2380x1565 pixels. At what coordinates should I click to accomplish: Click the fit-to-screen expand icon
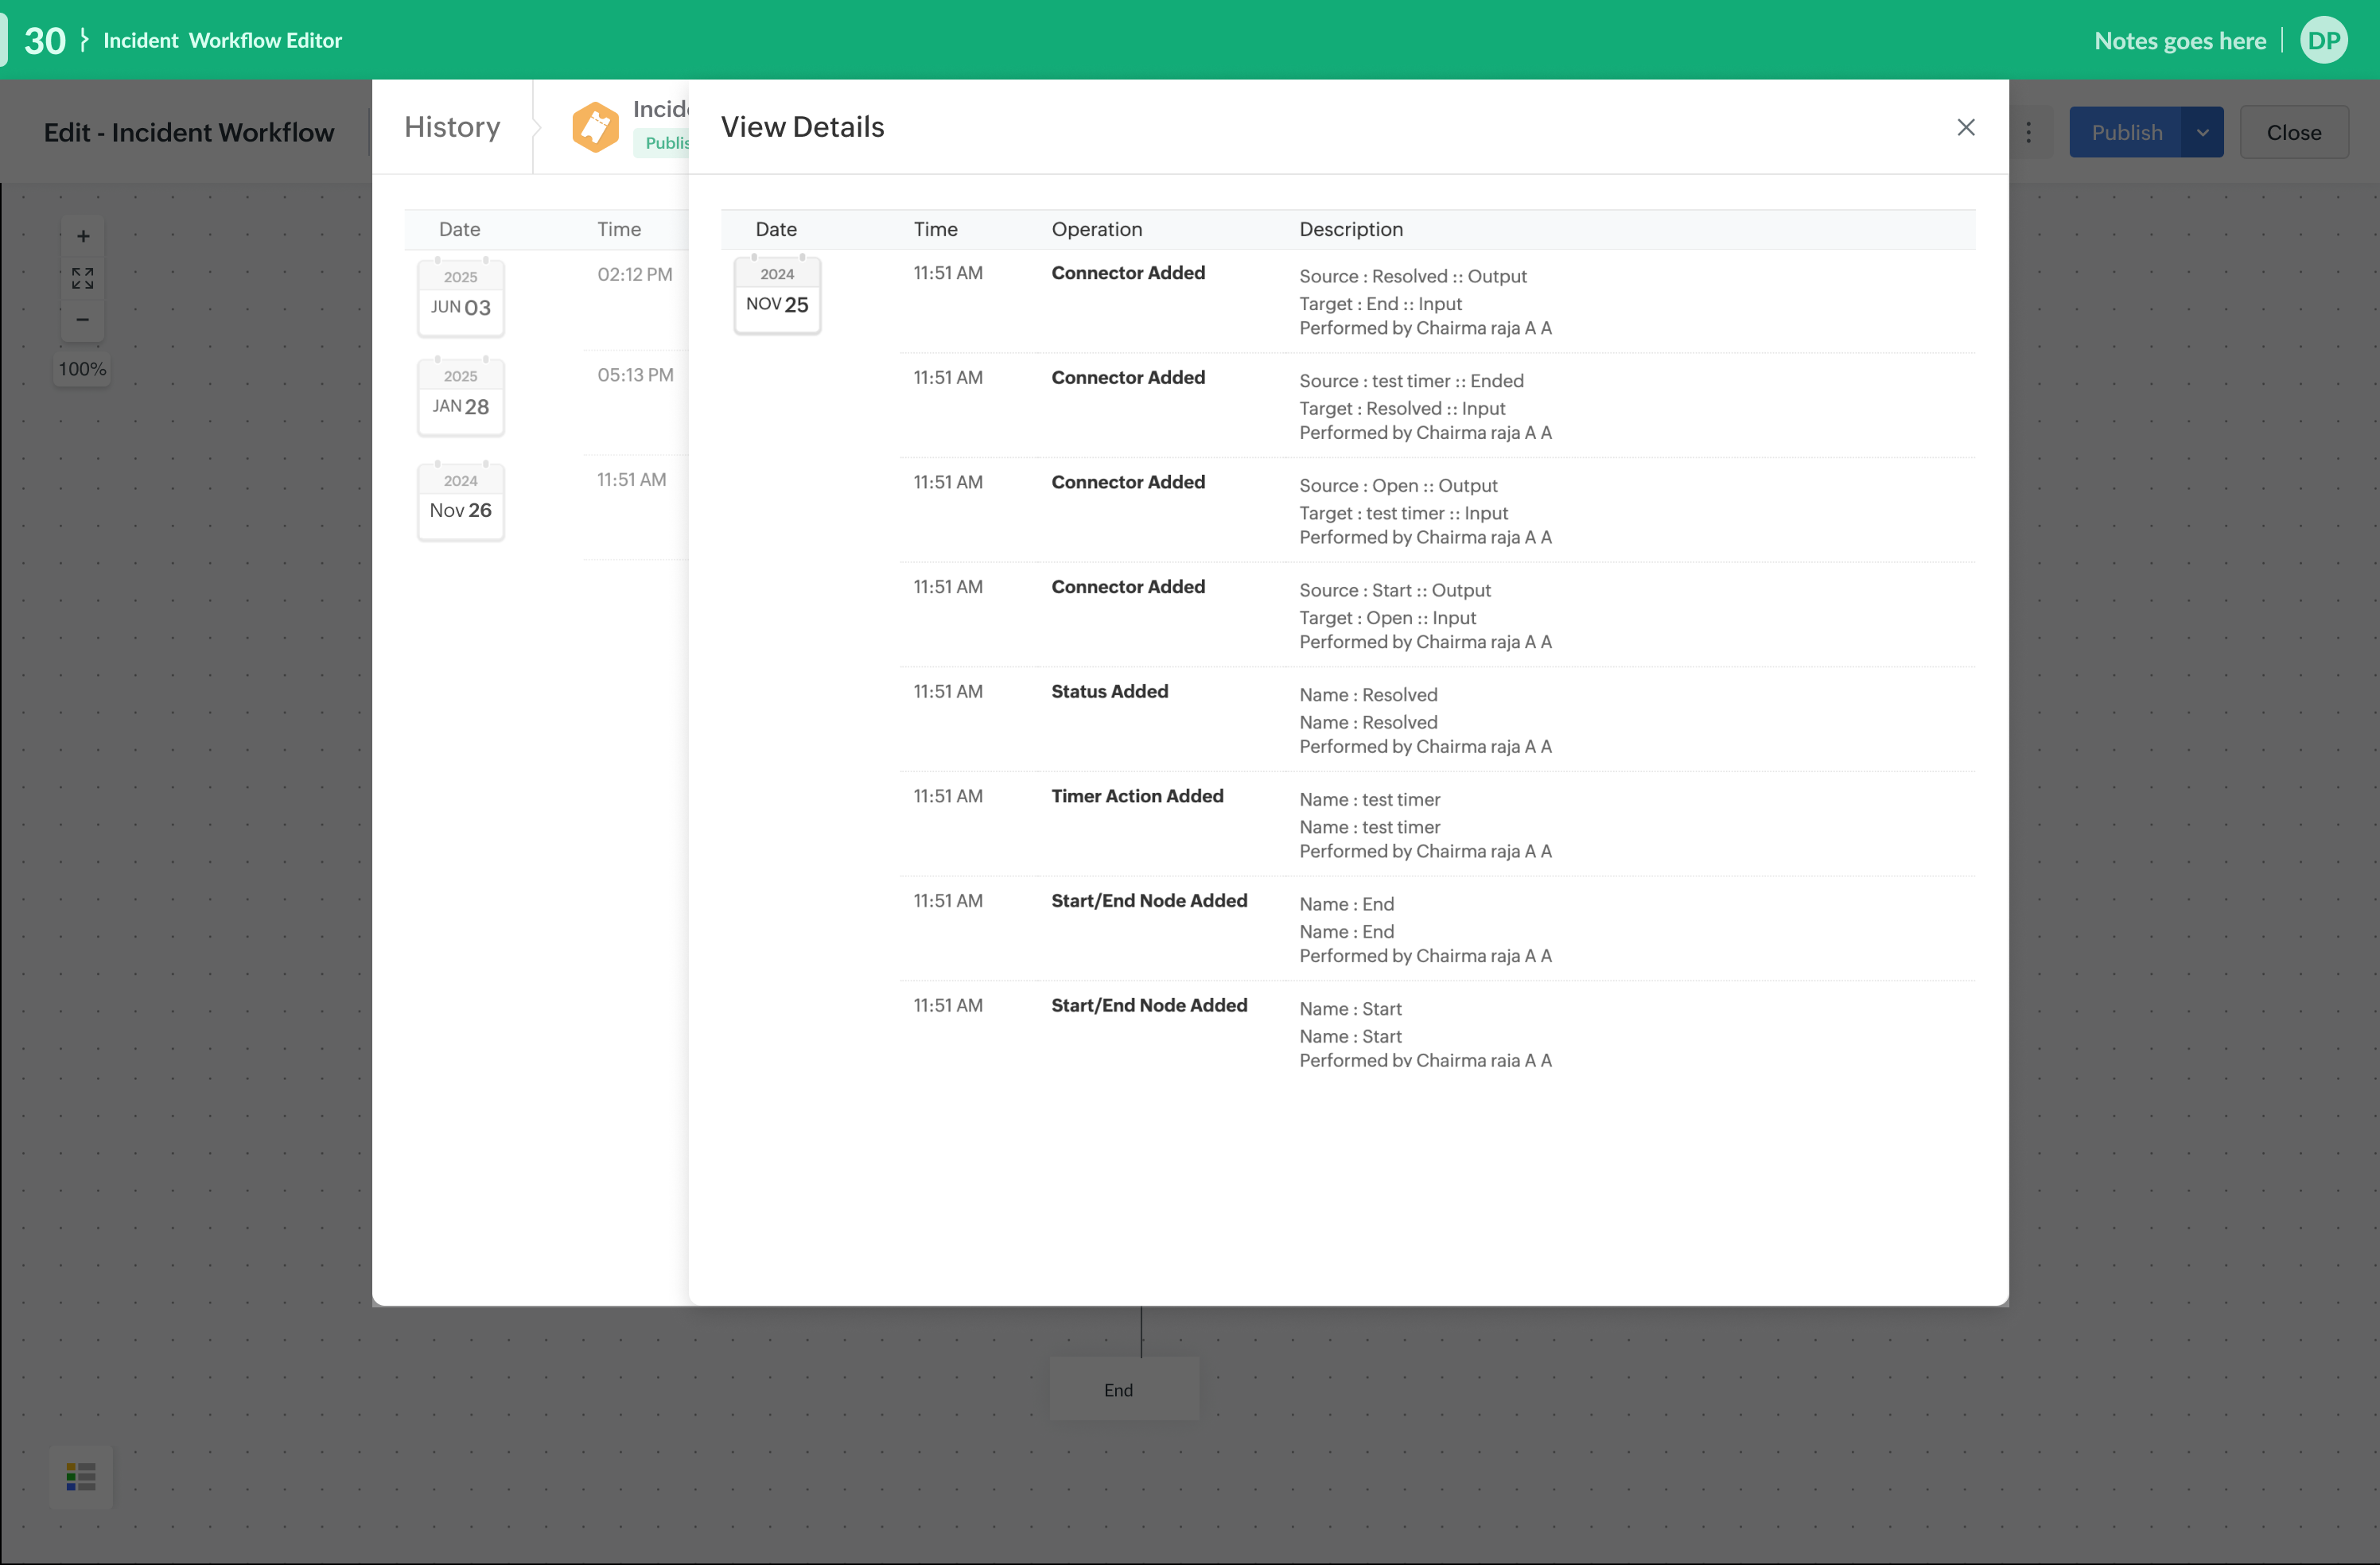pyautogui.click(x=83, y=278)
